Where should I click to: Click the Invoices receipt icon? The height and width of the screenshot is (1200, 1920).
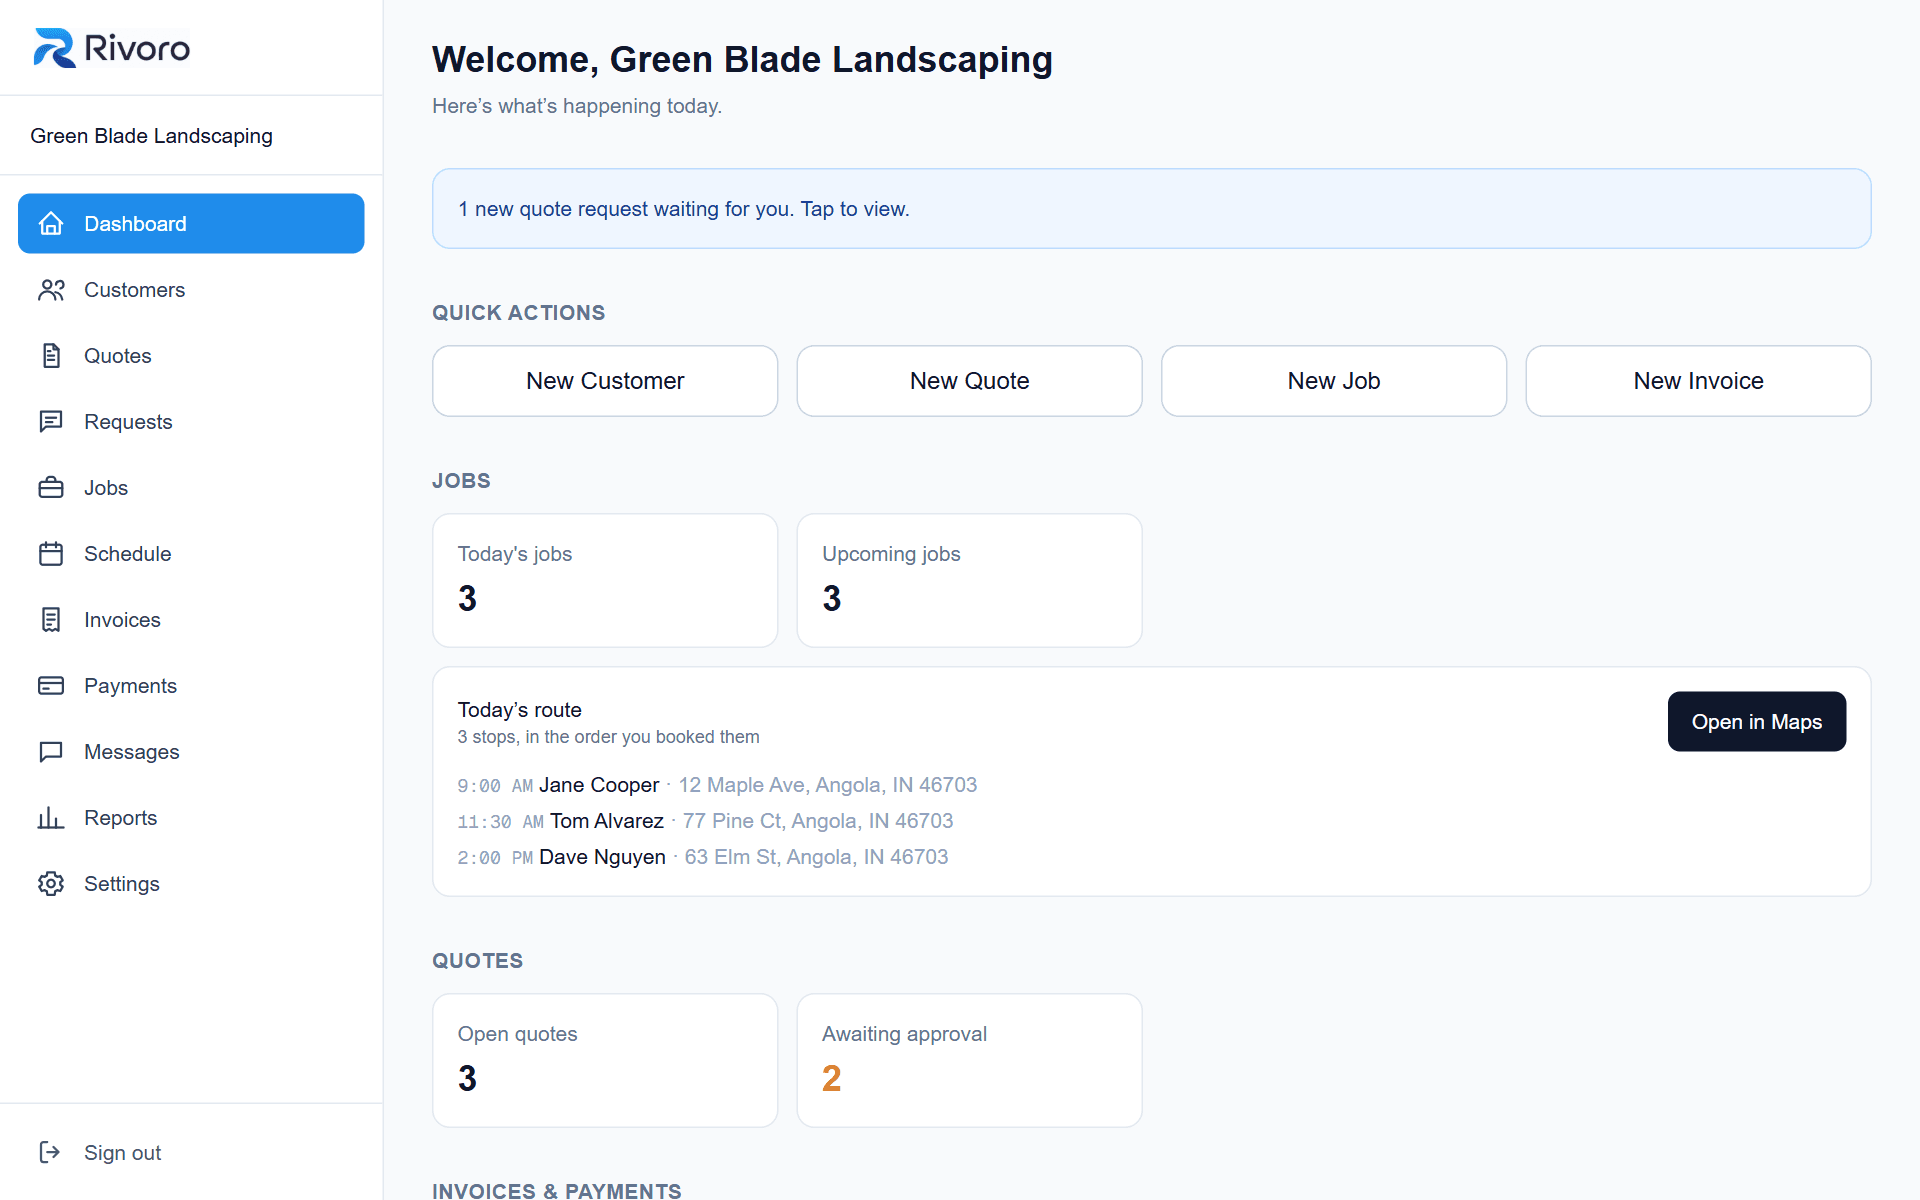(51, 620)
